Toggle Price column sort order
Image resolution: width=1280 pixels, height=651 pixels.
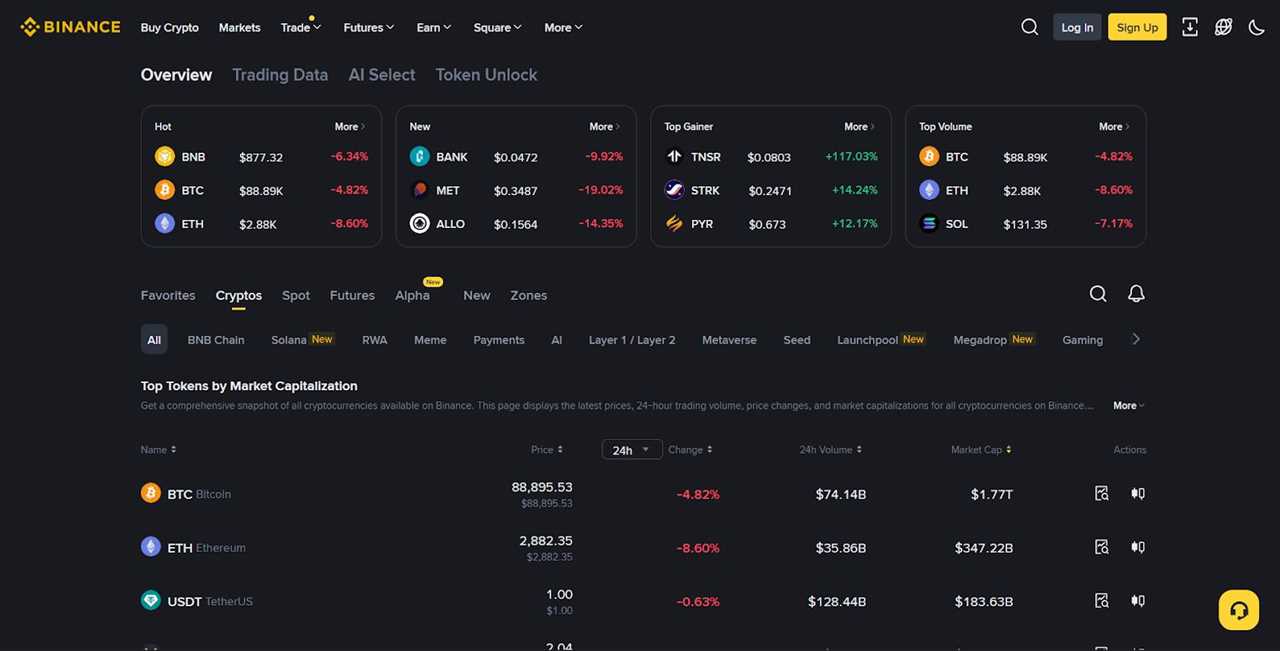pos(558,449)
